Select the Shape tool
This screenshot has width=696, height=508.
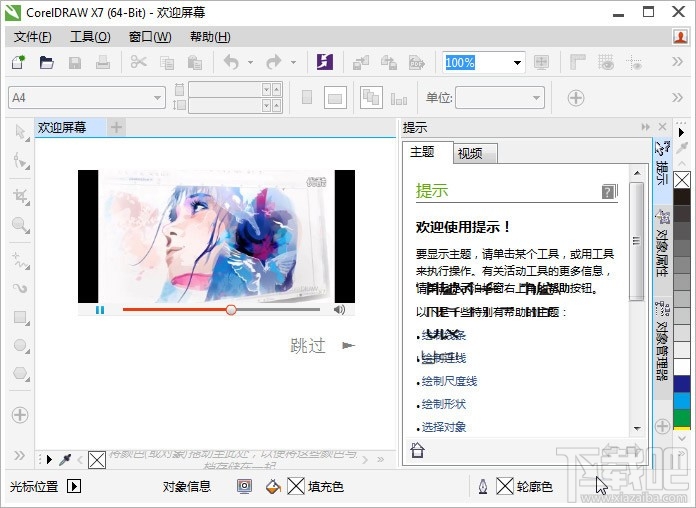pyautogui.click(x=20, y=161)
